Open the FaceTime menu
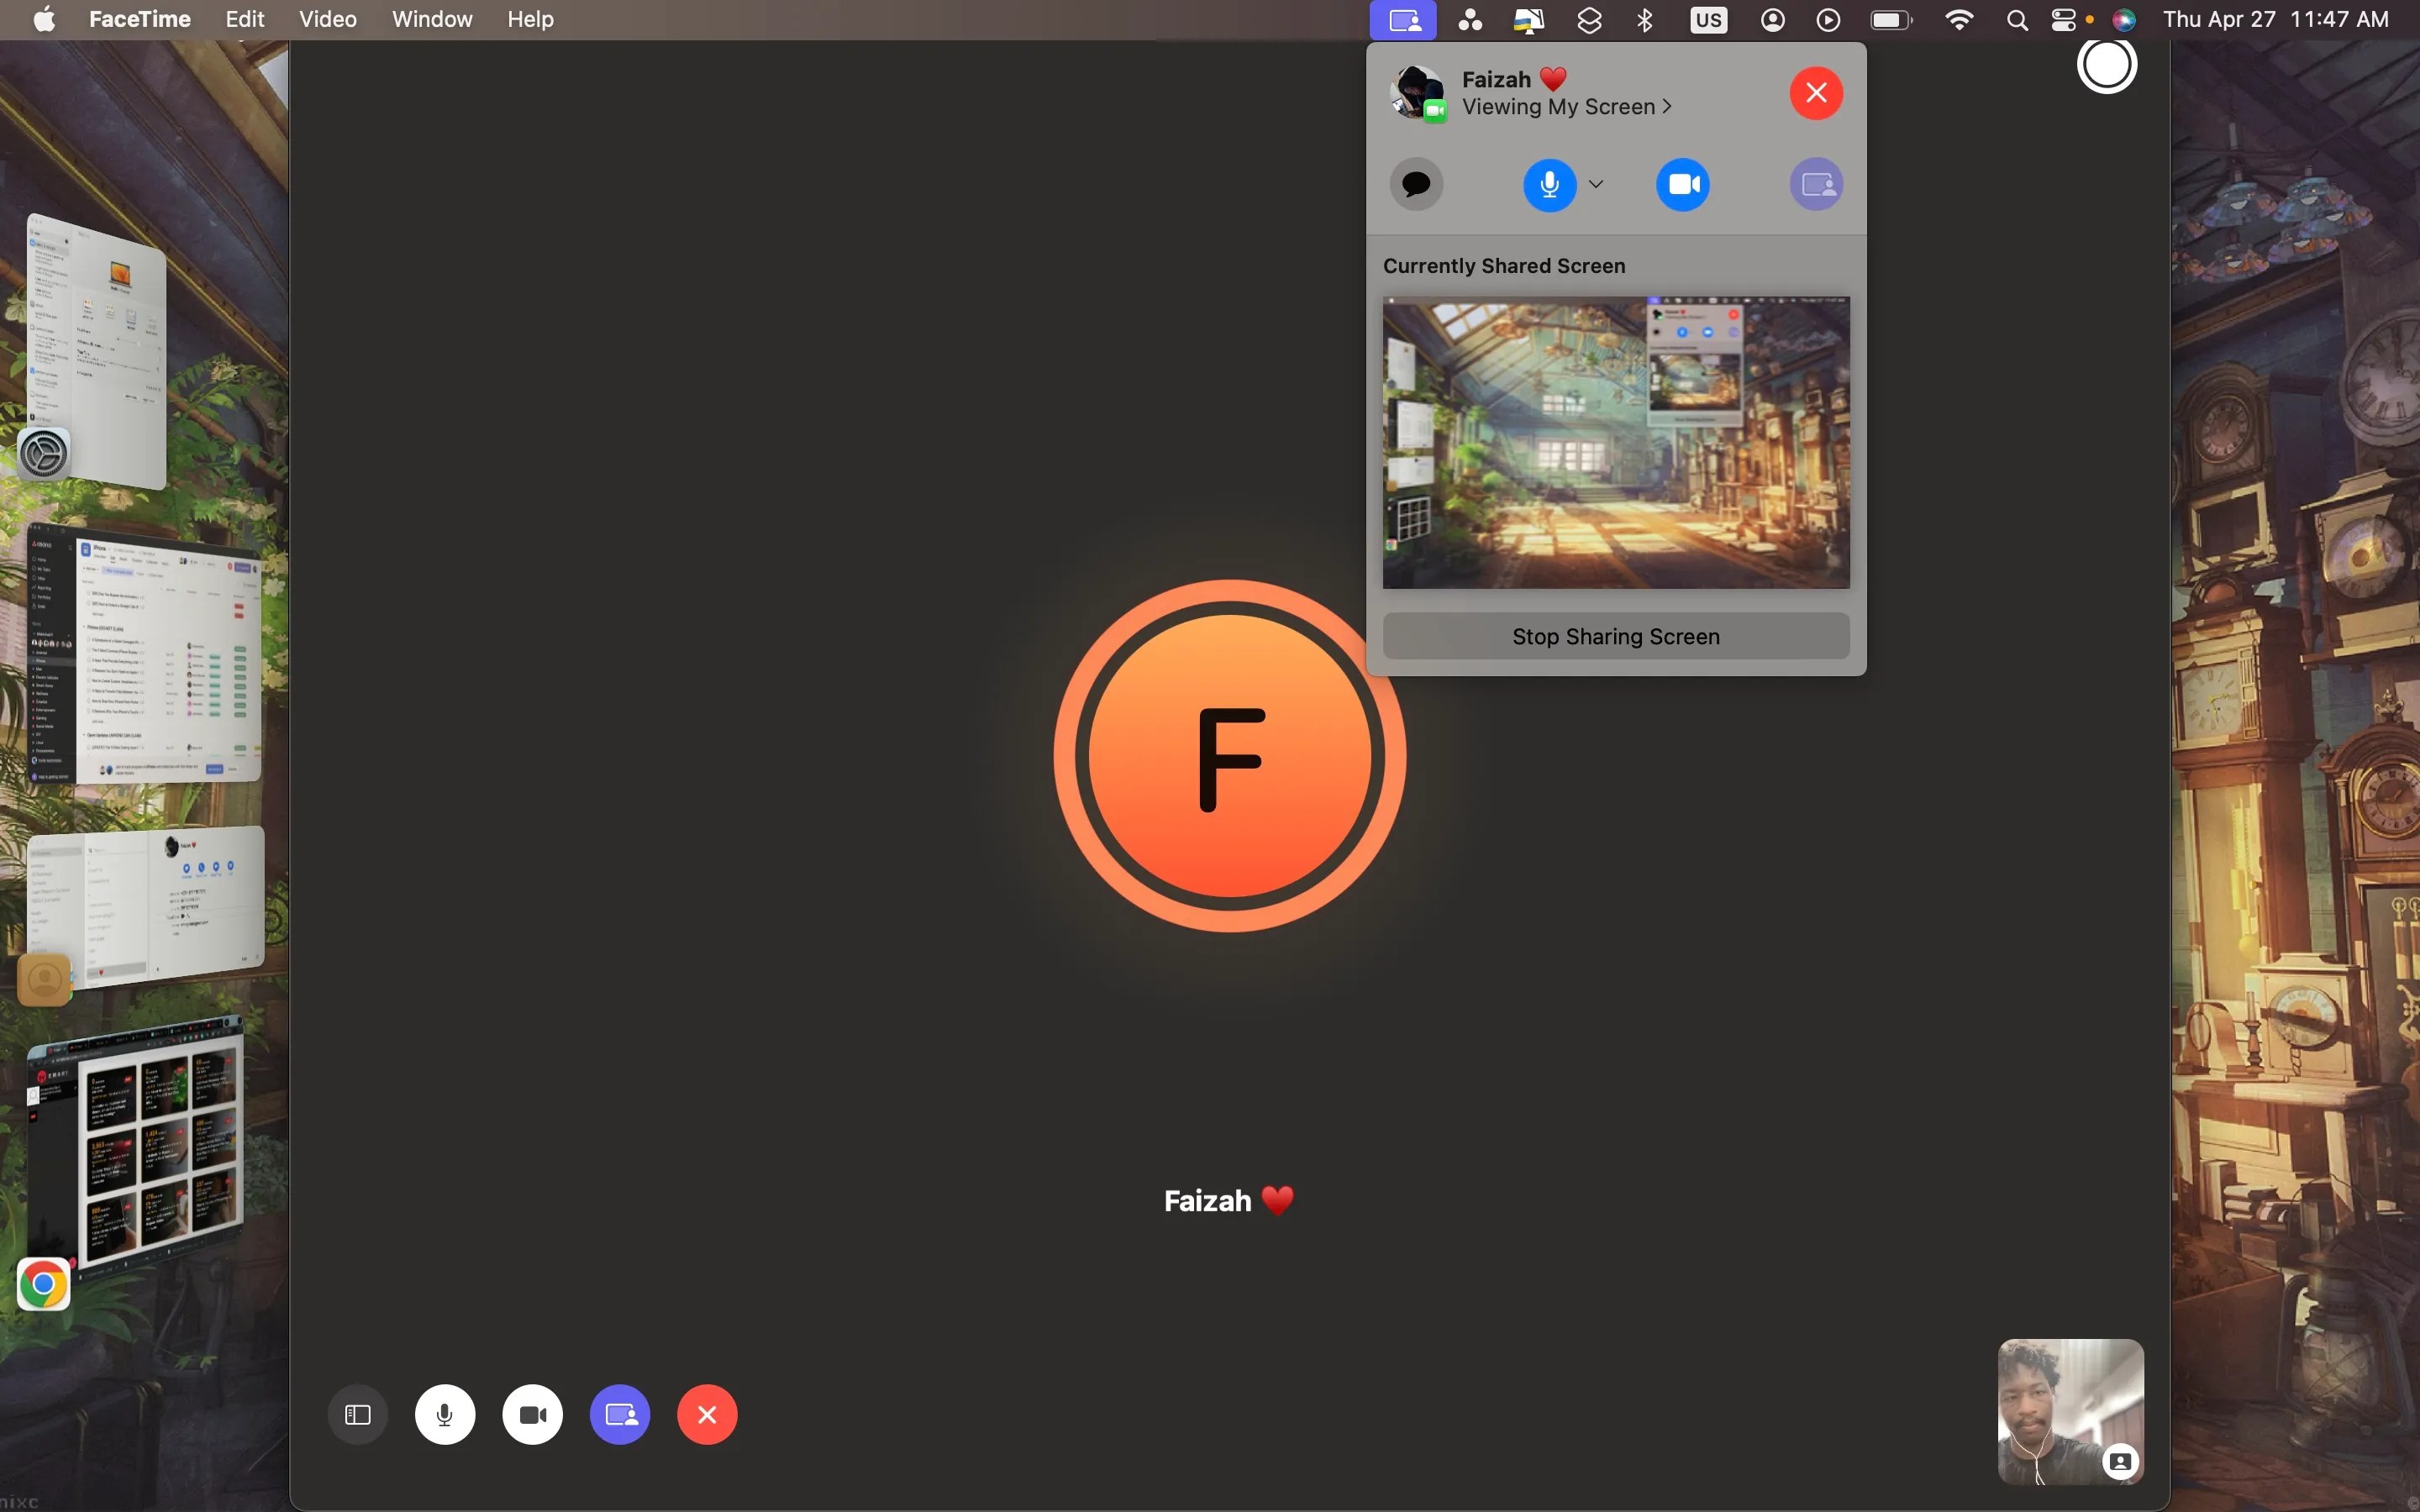2420x1512 pixels. (x=140, y=19)
